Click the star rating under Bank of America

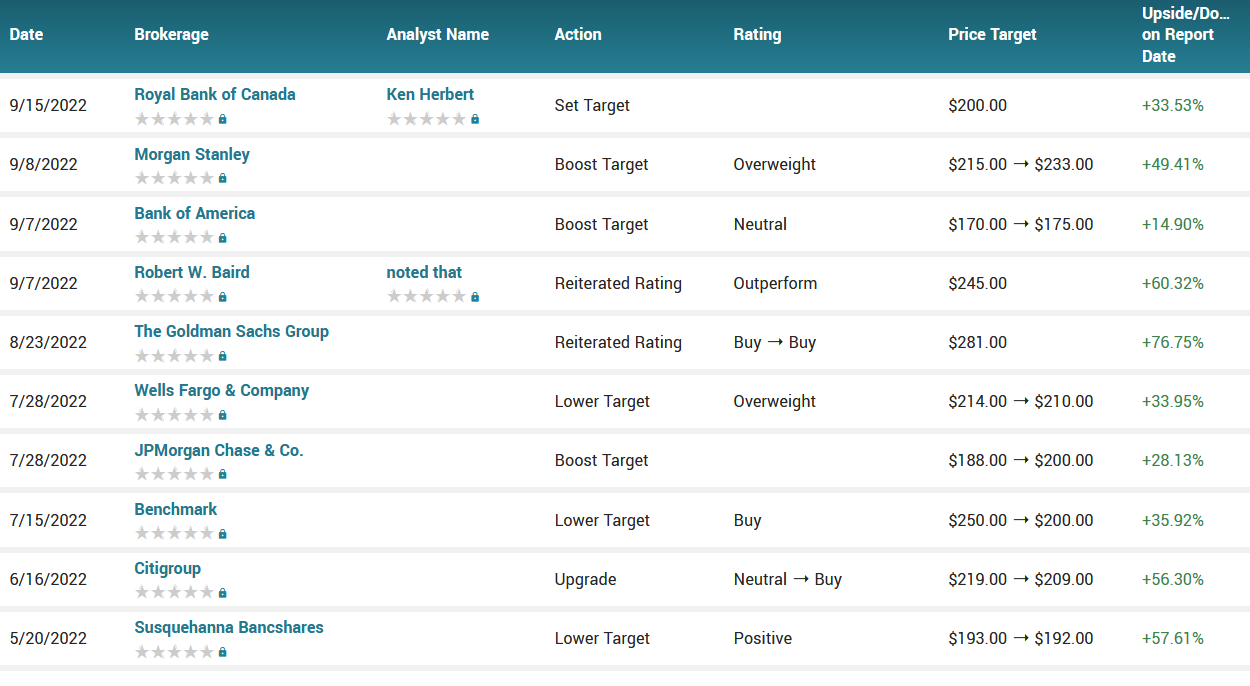tap(174, 238)
